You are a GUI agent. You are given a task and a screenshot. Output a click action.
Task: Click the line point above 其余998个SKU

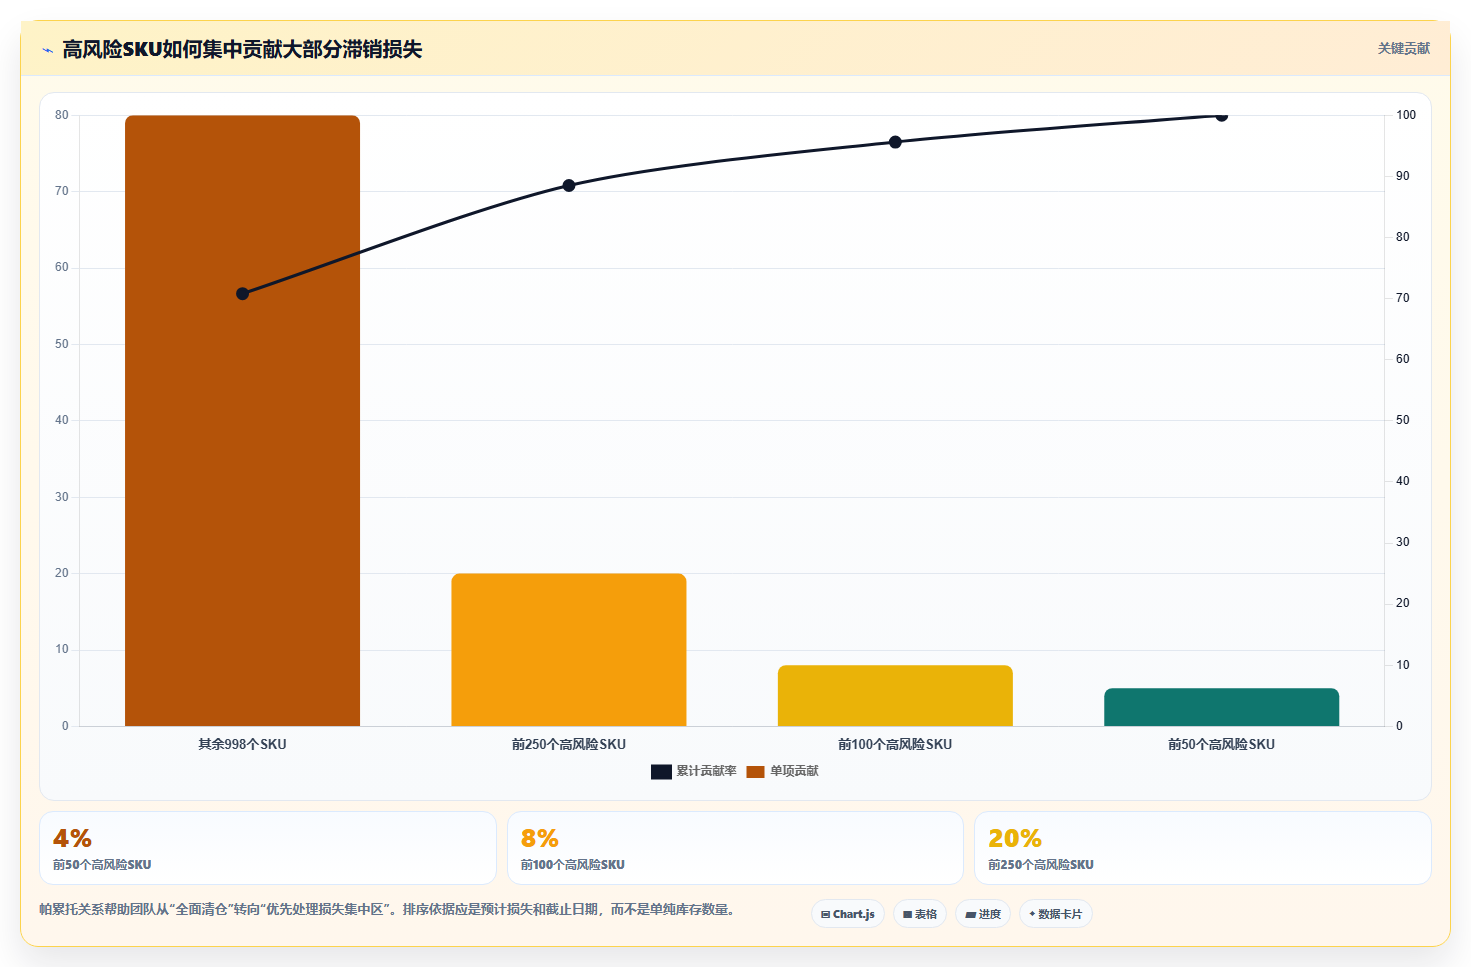[242, 294]
